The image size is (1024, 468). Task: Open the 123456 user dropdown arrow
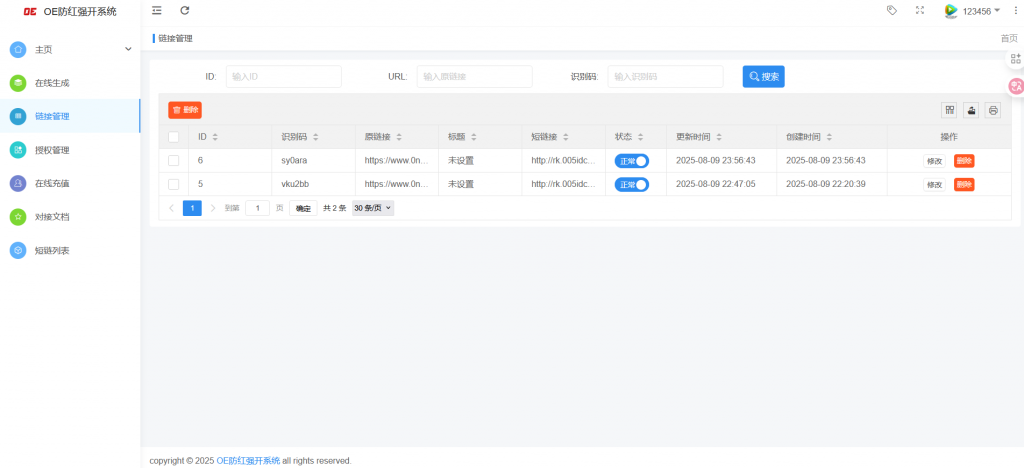click(997, 10)
